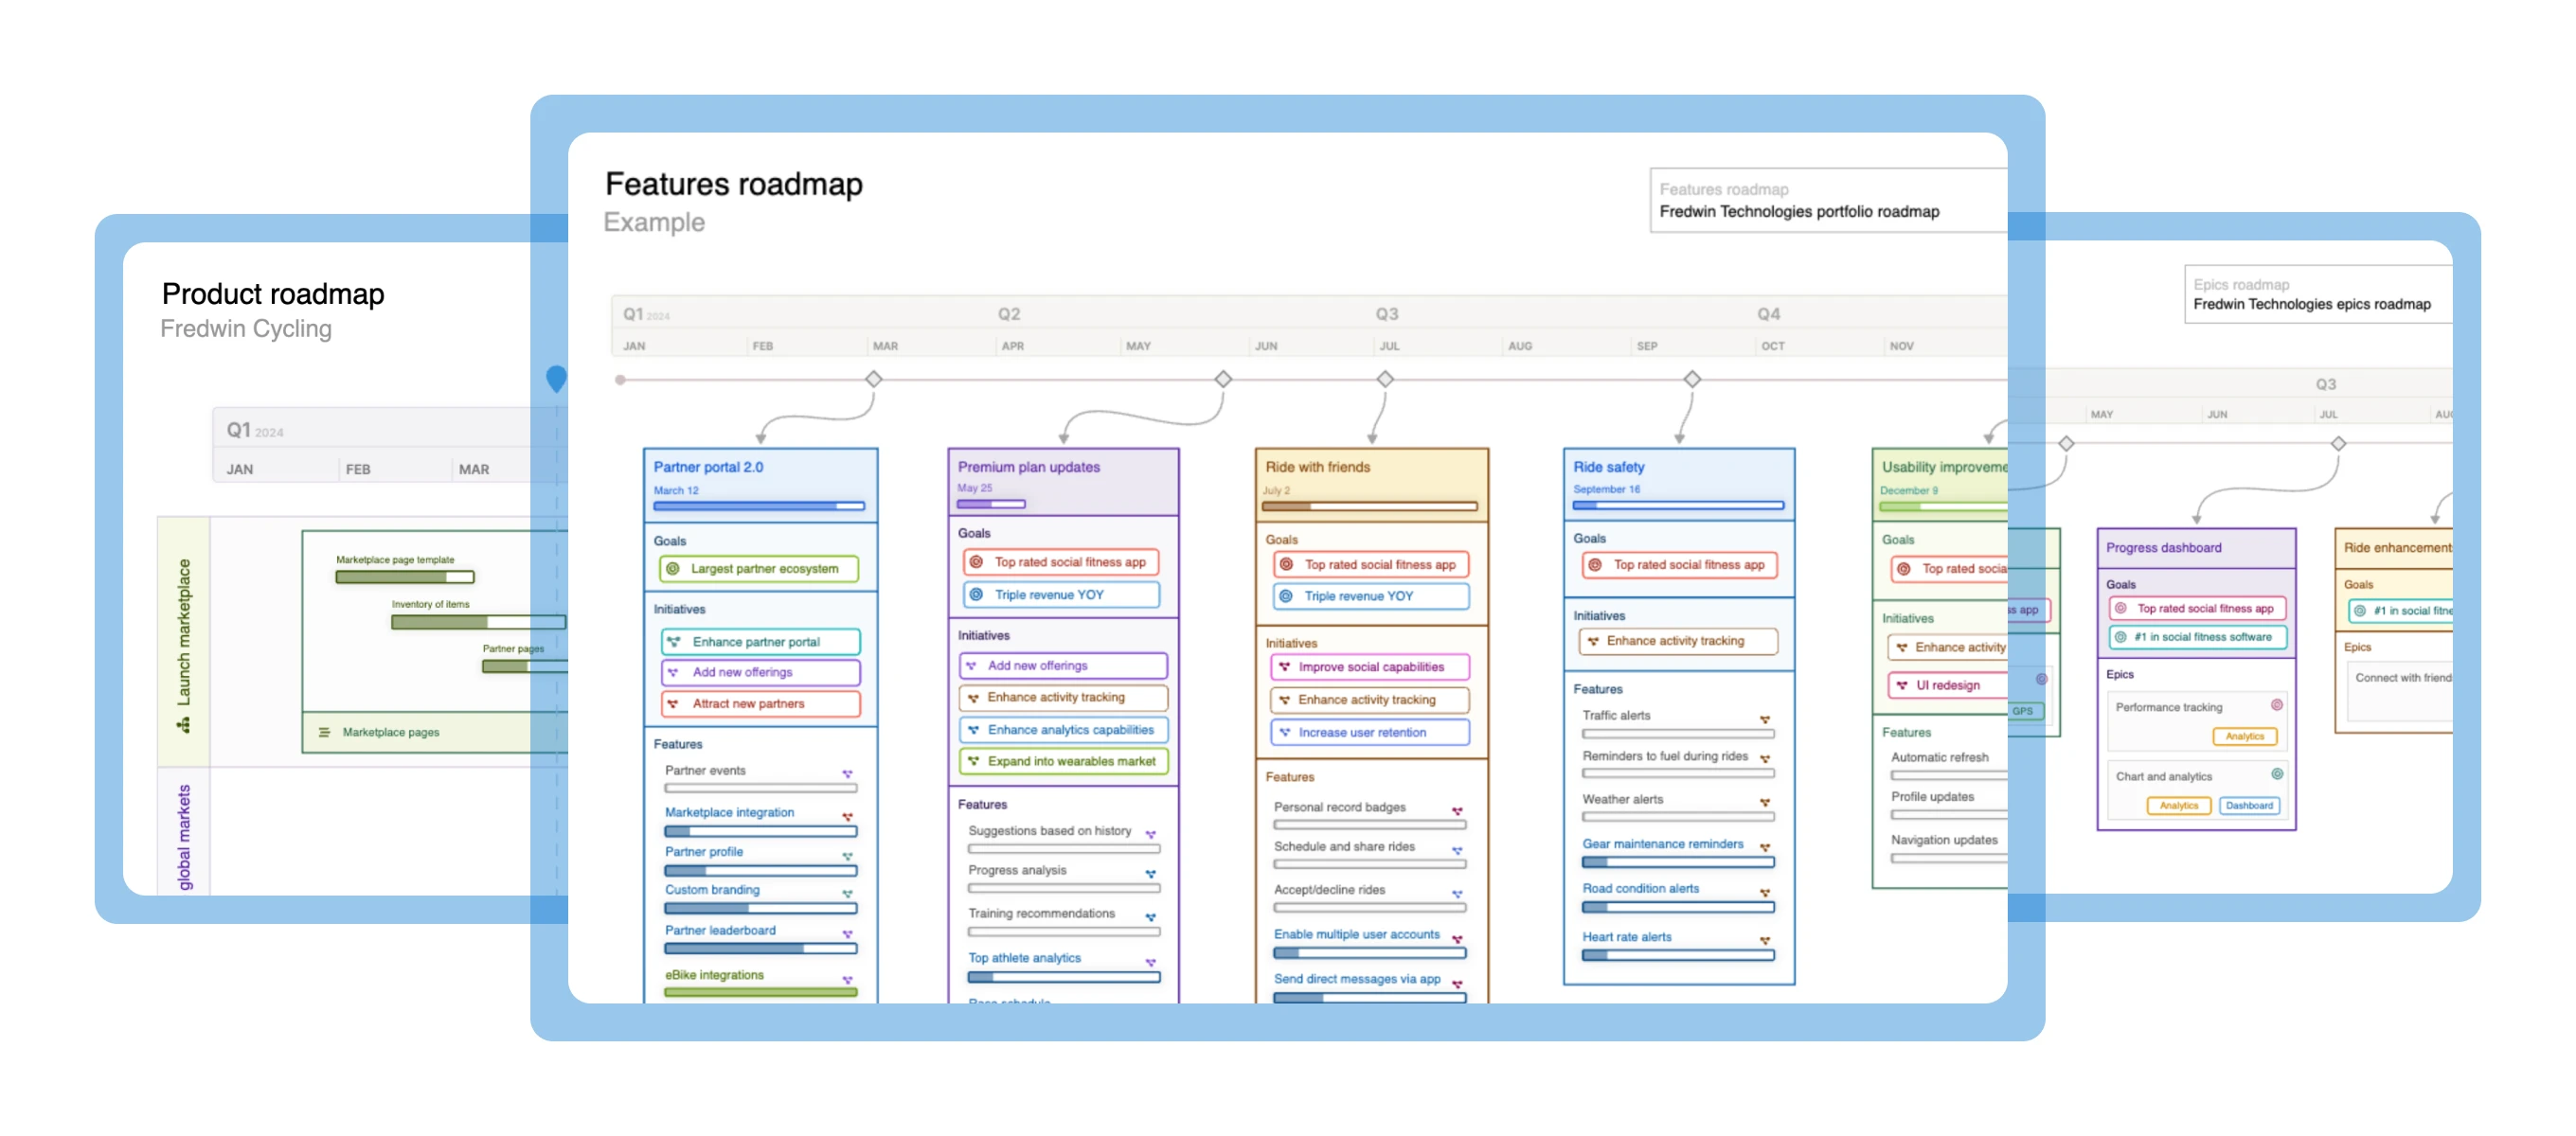Viewport: 2576px width, 1136px height.
Task: Click the Custom branding progress bar
Action: [760, 908]
